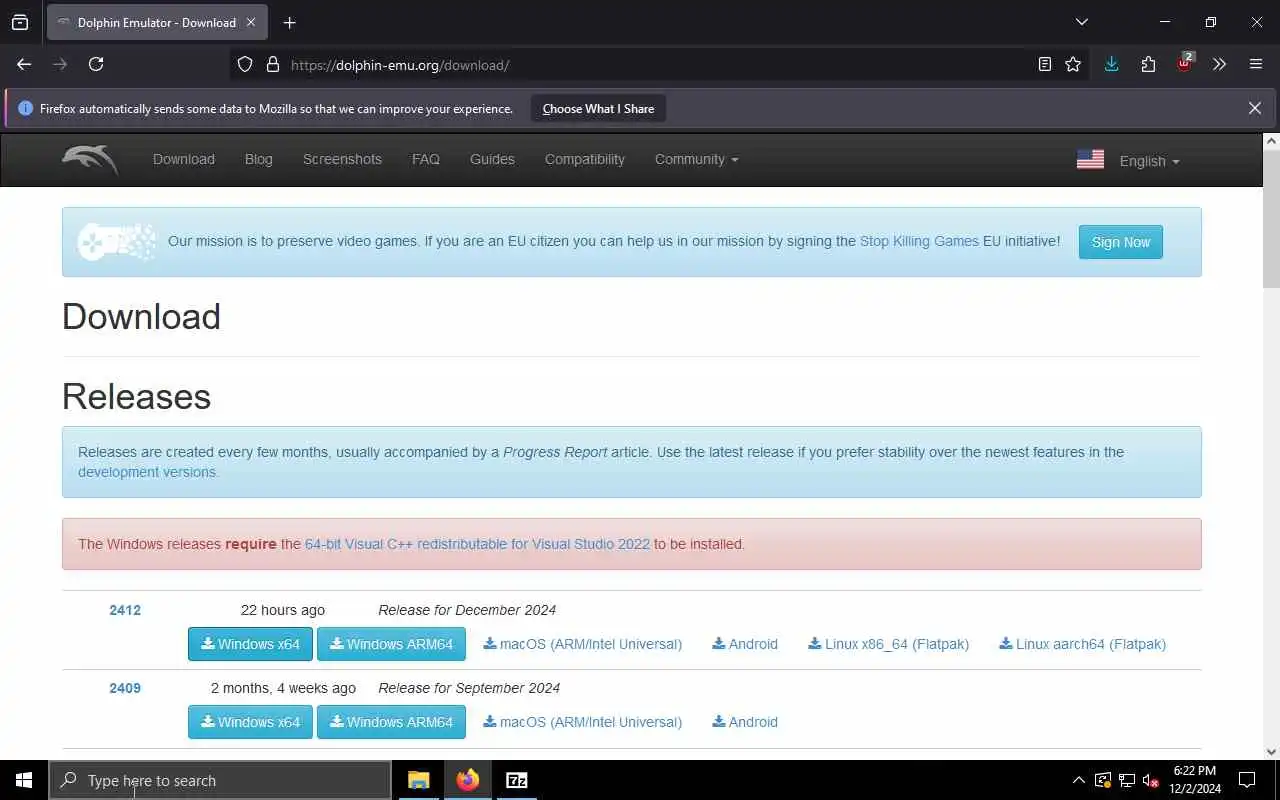Click the network tray icon

click(x=1126, y=780)
